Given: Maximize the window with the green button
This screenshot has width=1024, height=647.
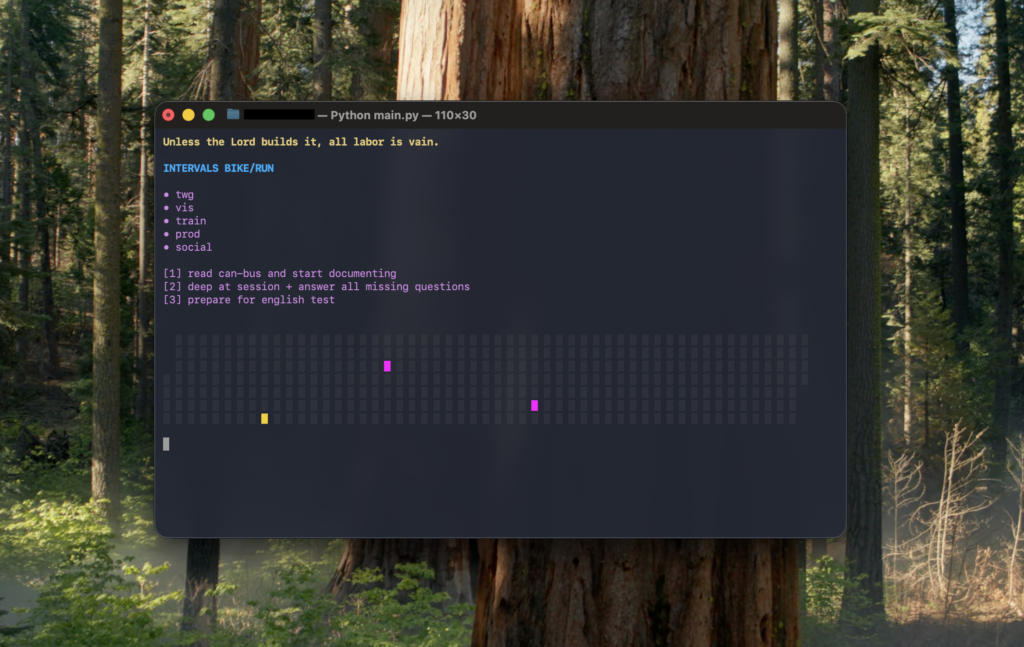Looking at the screenshot, I should tap(208, 115).
